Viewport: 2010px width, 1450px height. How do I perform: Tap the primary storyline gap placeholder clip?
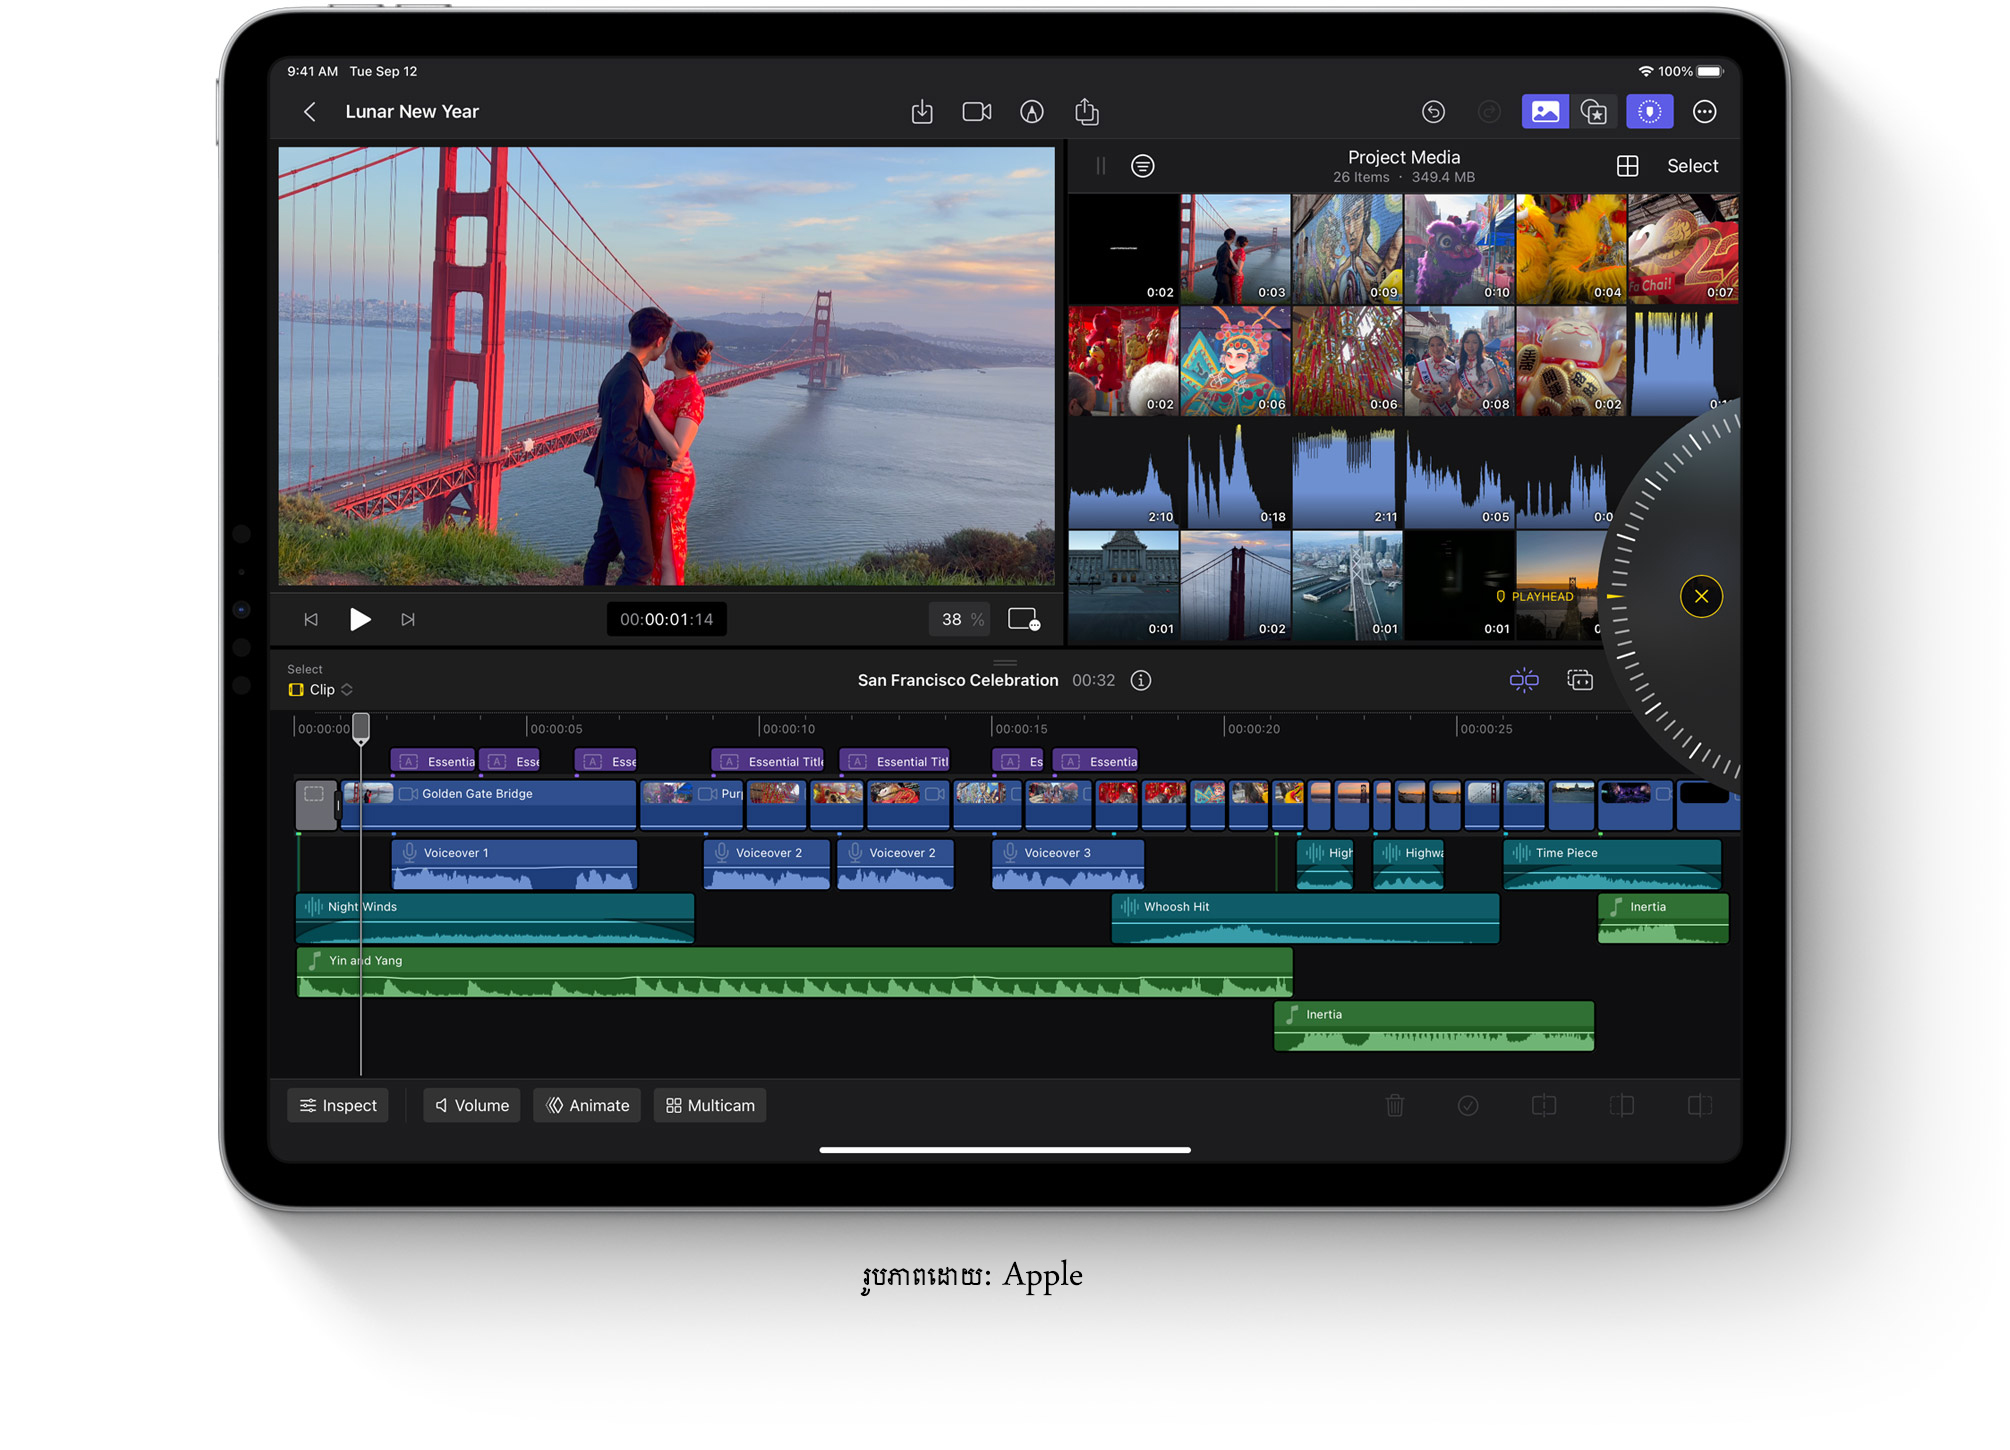click(316, 805)
